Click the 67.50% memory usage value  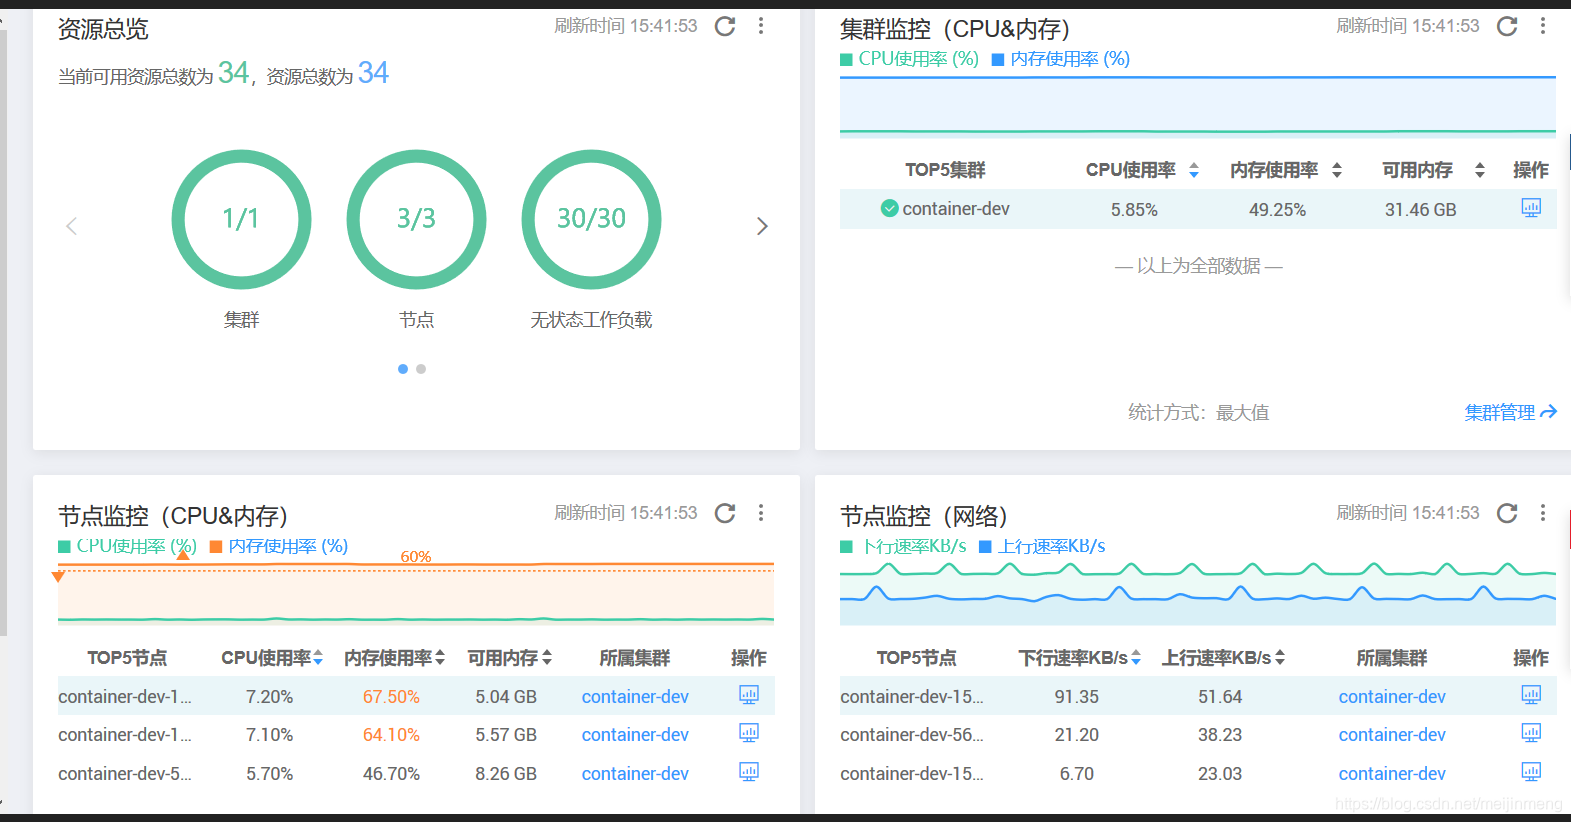[391, 697]
